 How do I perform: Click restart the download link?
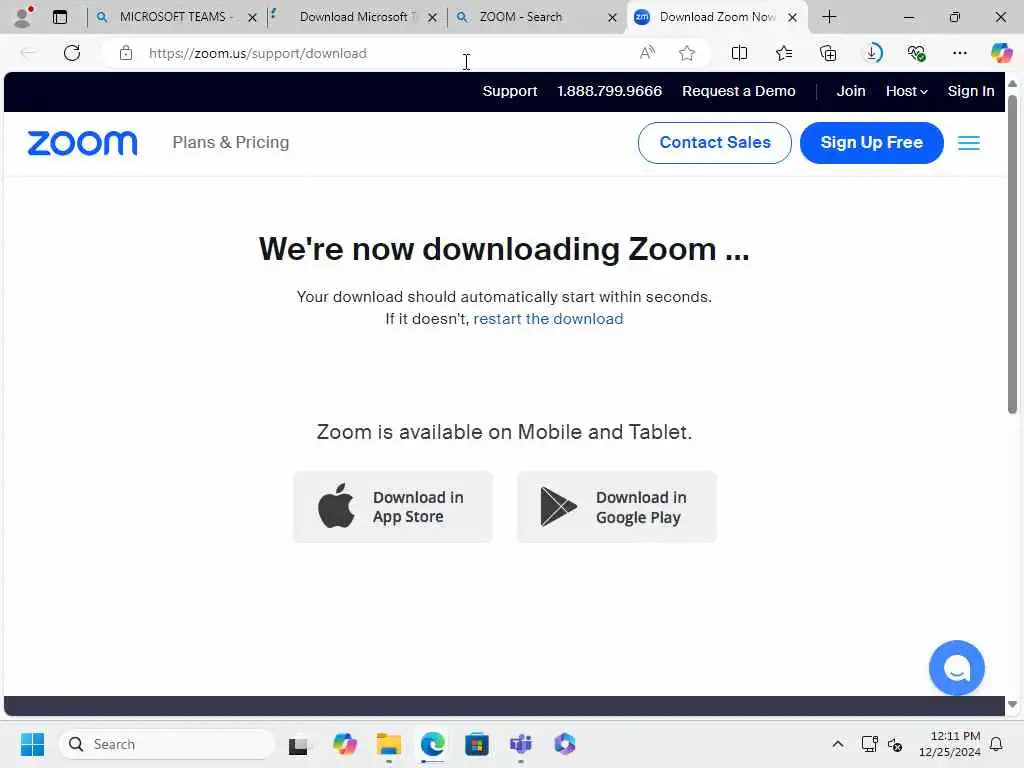(548, 319)
